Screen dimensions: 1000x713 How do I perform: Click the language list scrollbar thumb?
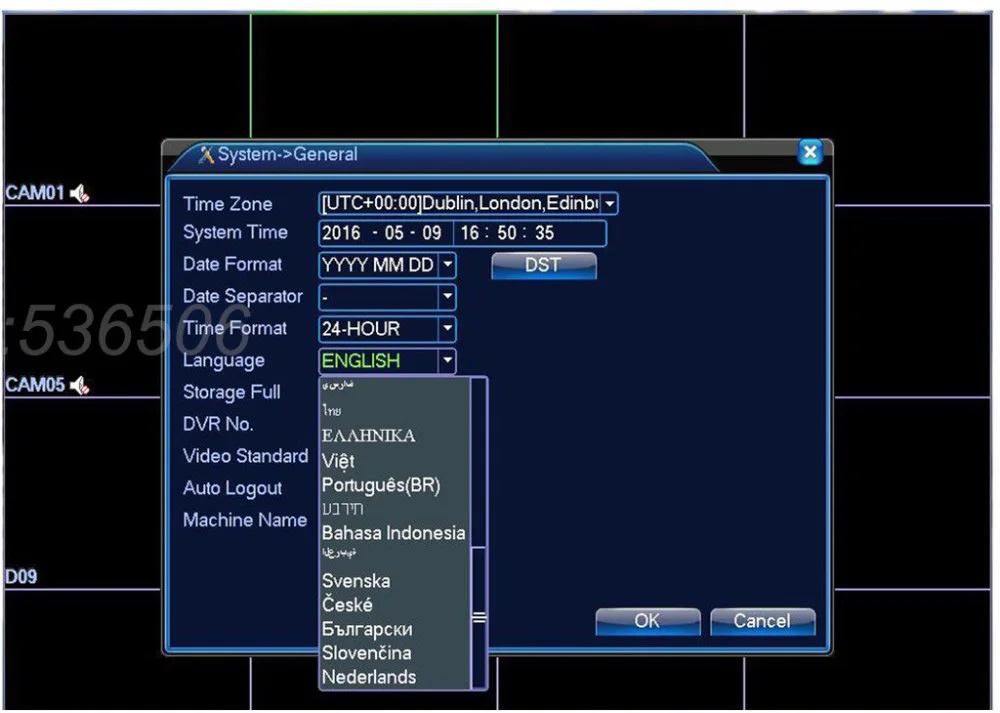478,617
